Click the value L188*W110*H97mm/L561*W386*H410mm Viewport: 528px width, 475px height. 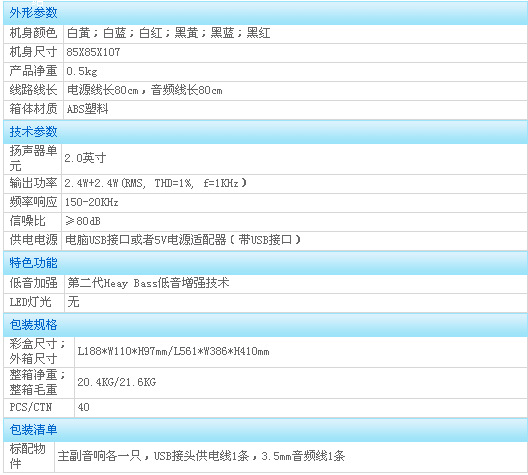point(173,351)
